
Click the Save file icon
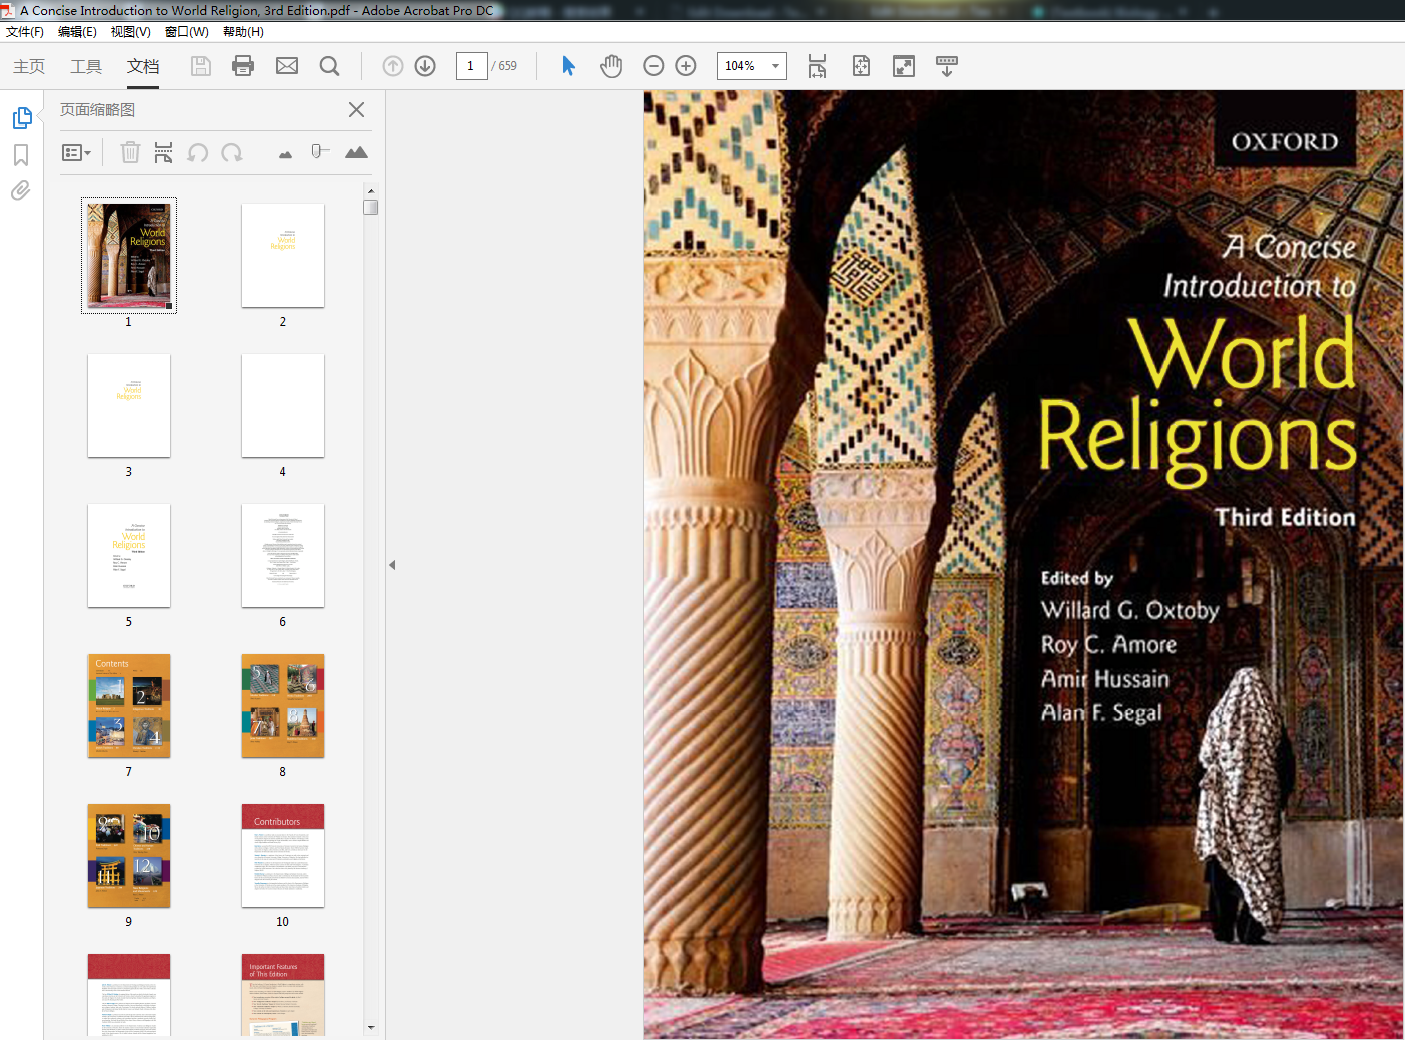pos(201,66)
